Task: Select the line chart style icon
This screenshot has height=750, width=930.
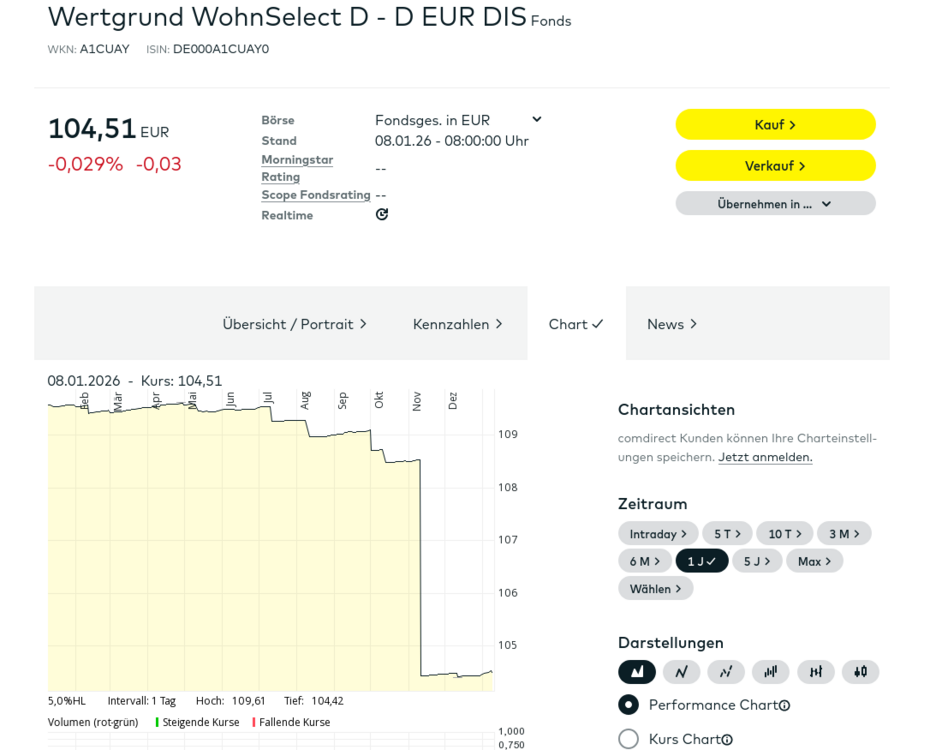Action: click(681, 672)
